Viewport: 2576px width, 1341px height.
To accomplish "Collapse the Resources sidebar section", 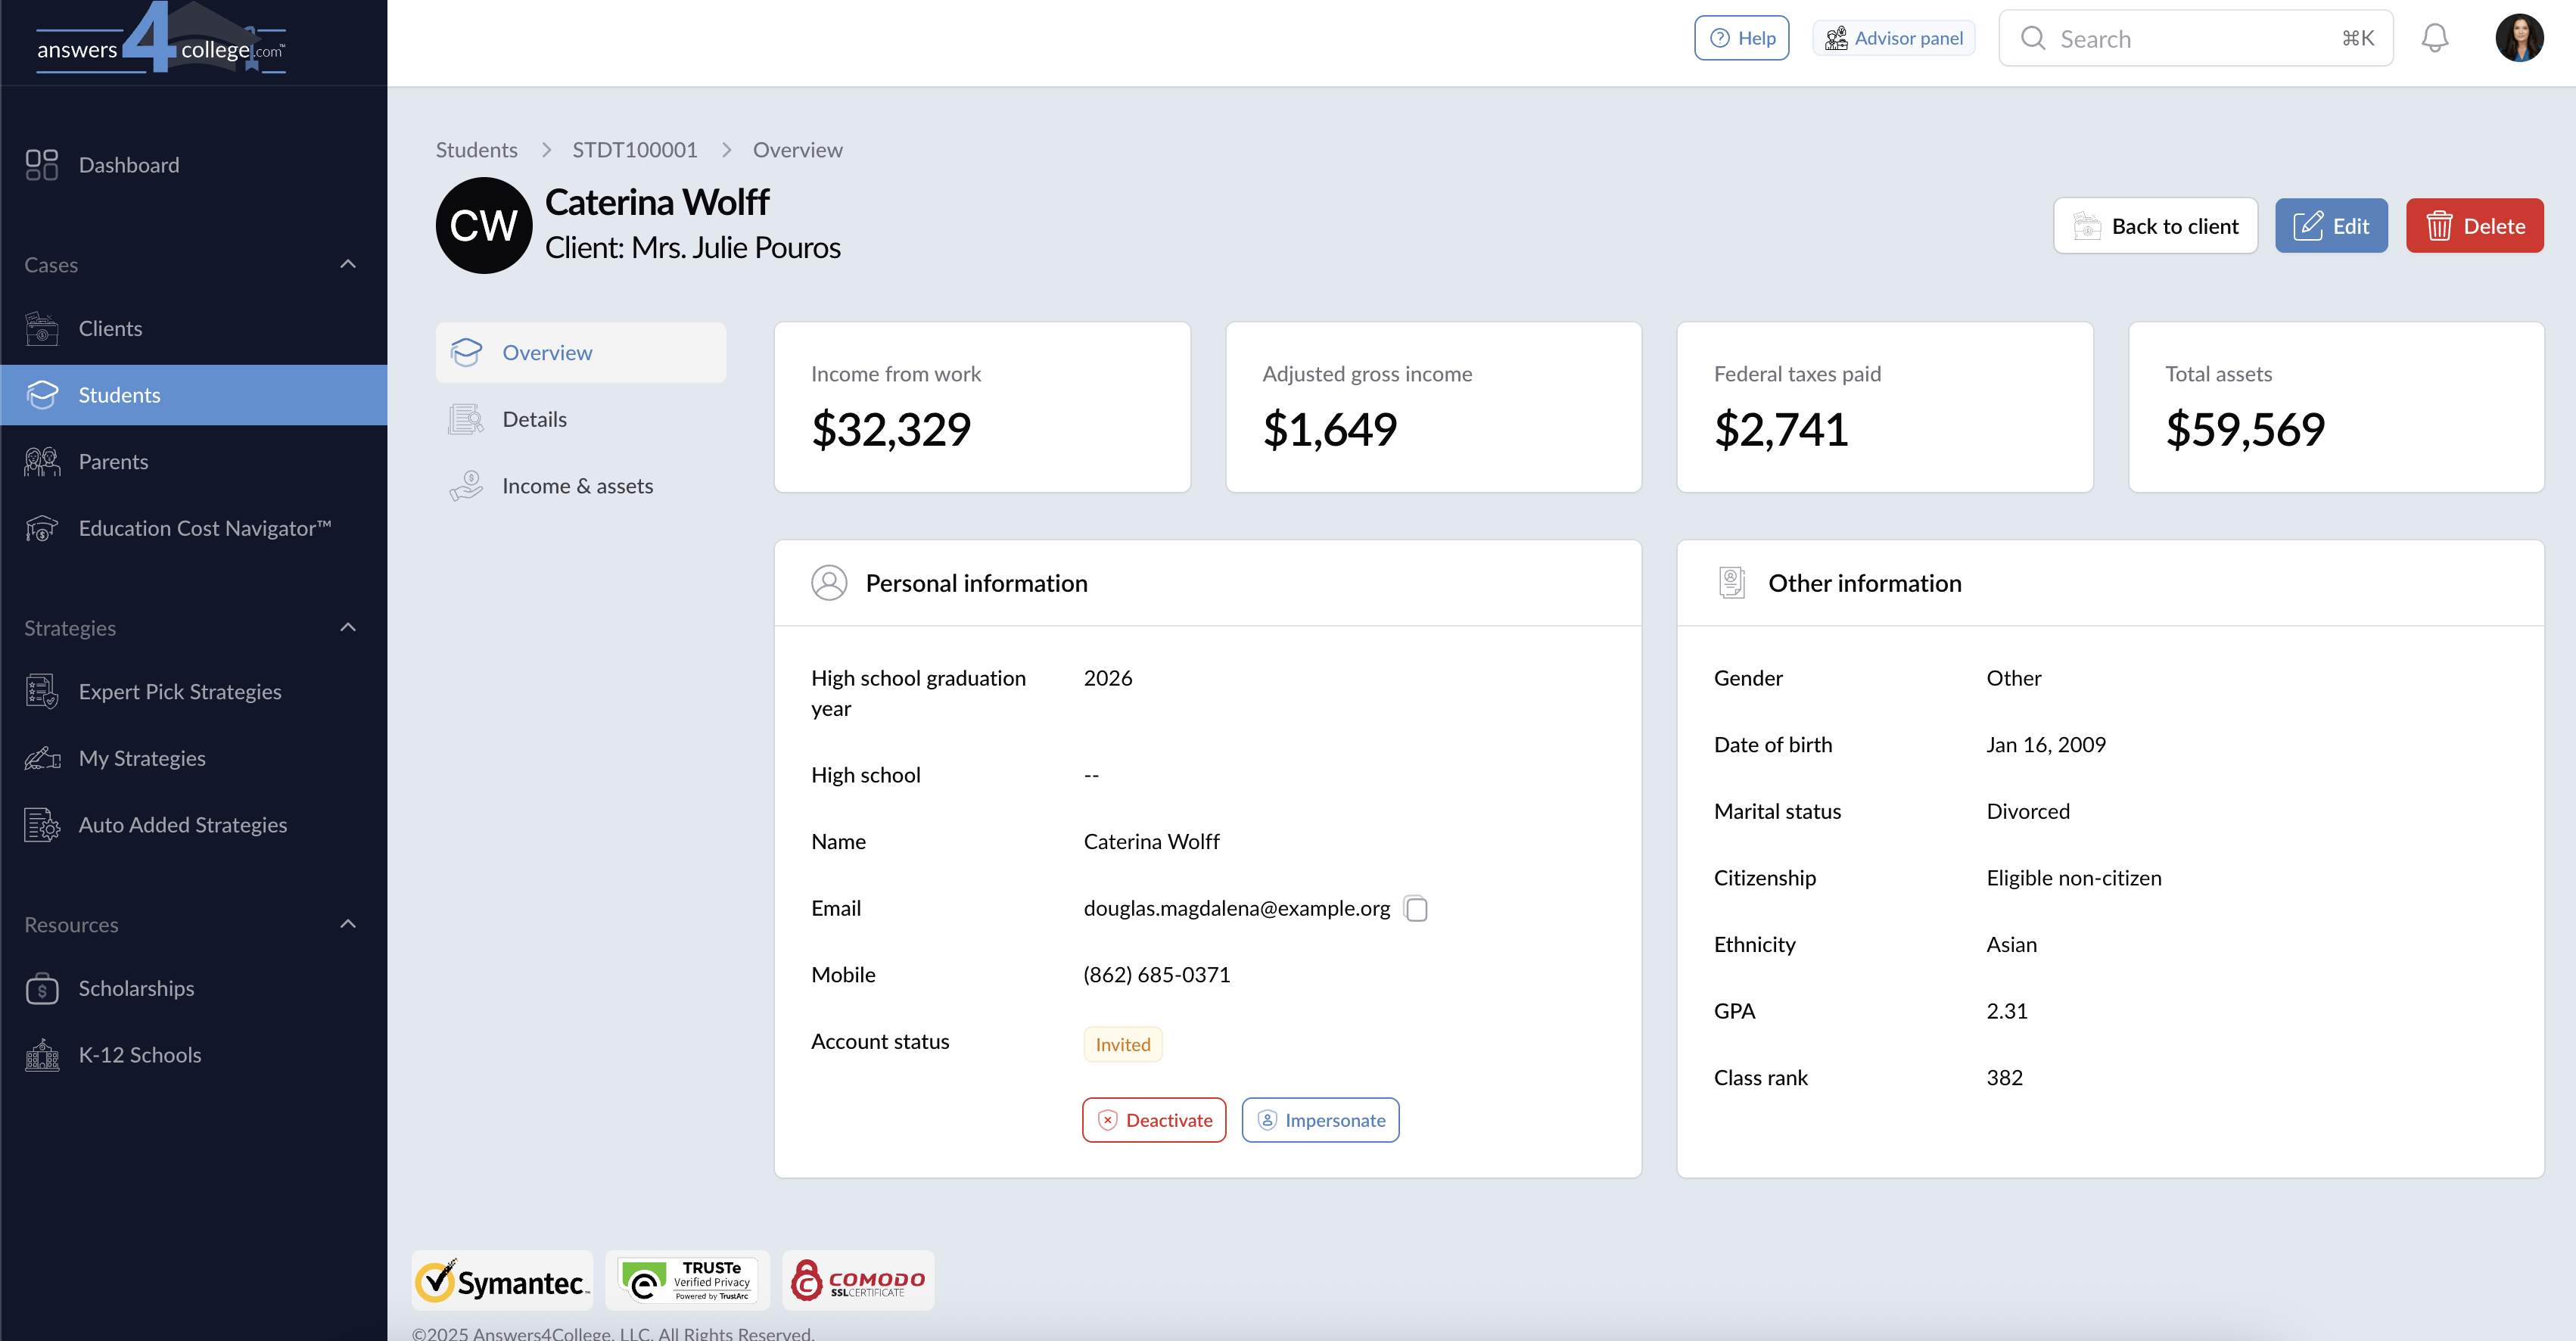I will coord(347,924).
